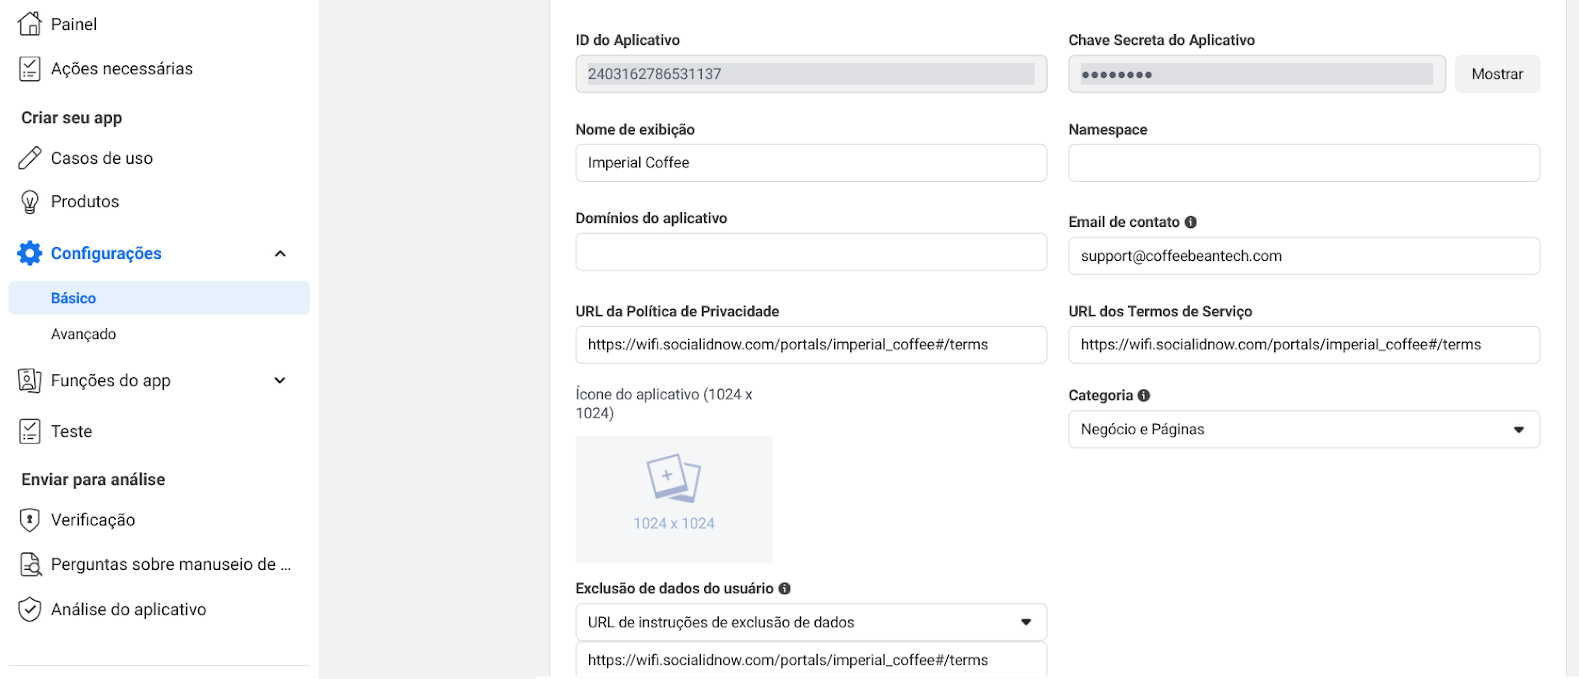1579x679 pixels.
Task: Open the Exclusão de dados dropdown
Action: click(811, 622)
